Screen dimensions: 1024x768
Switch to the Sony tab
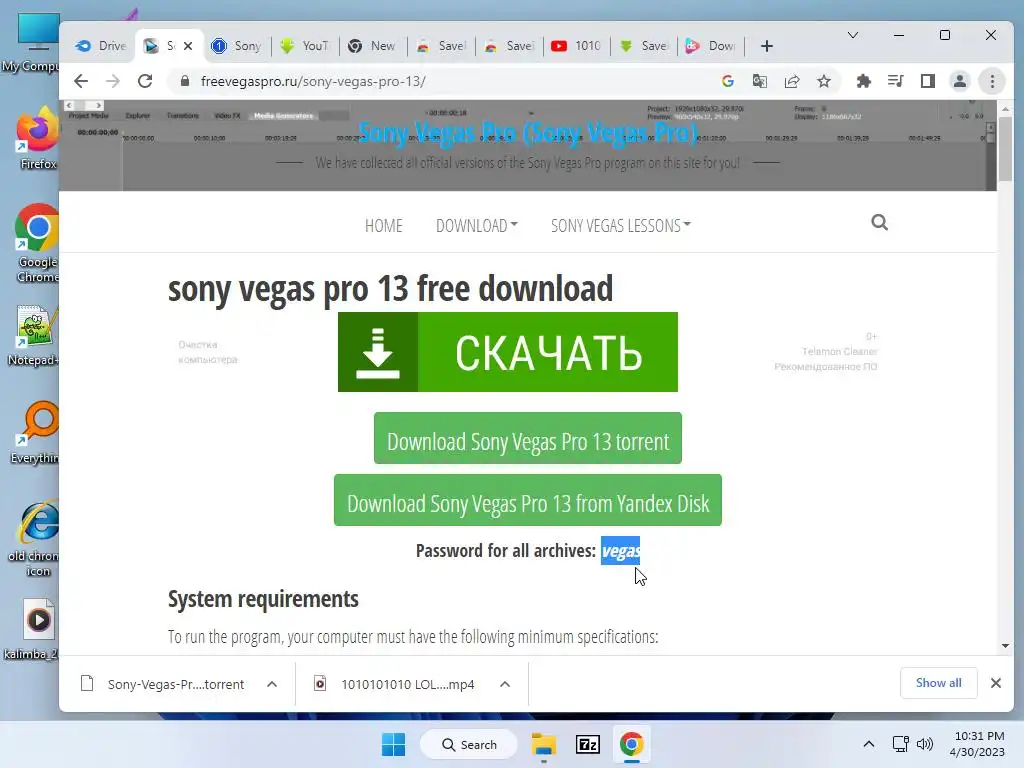(236, 46)
